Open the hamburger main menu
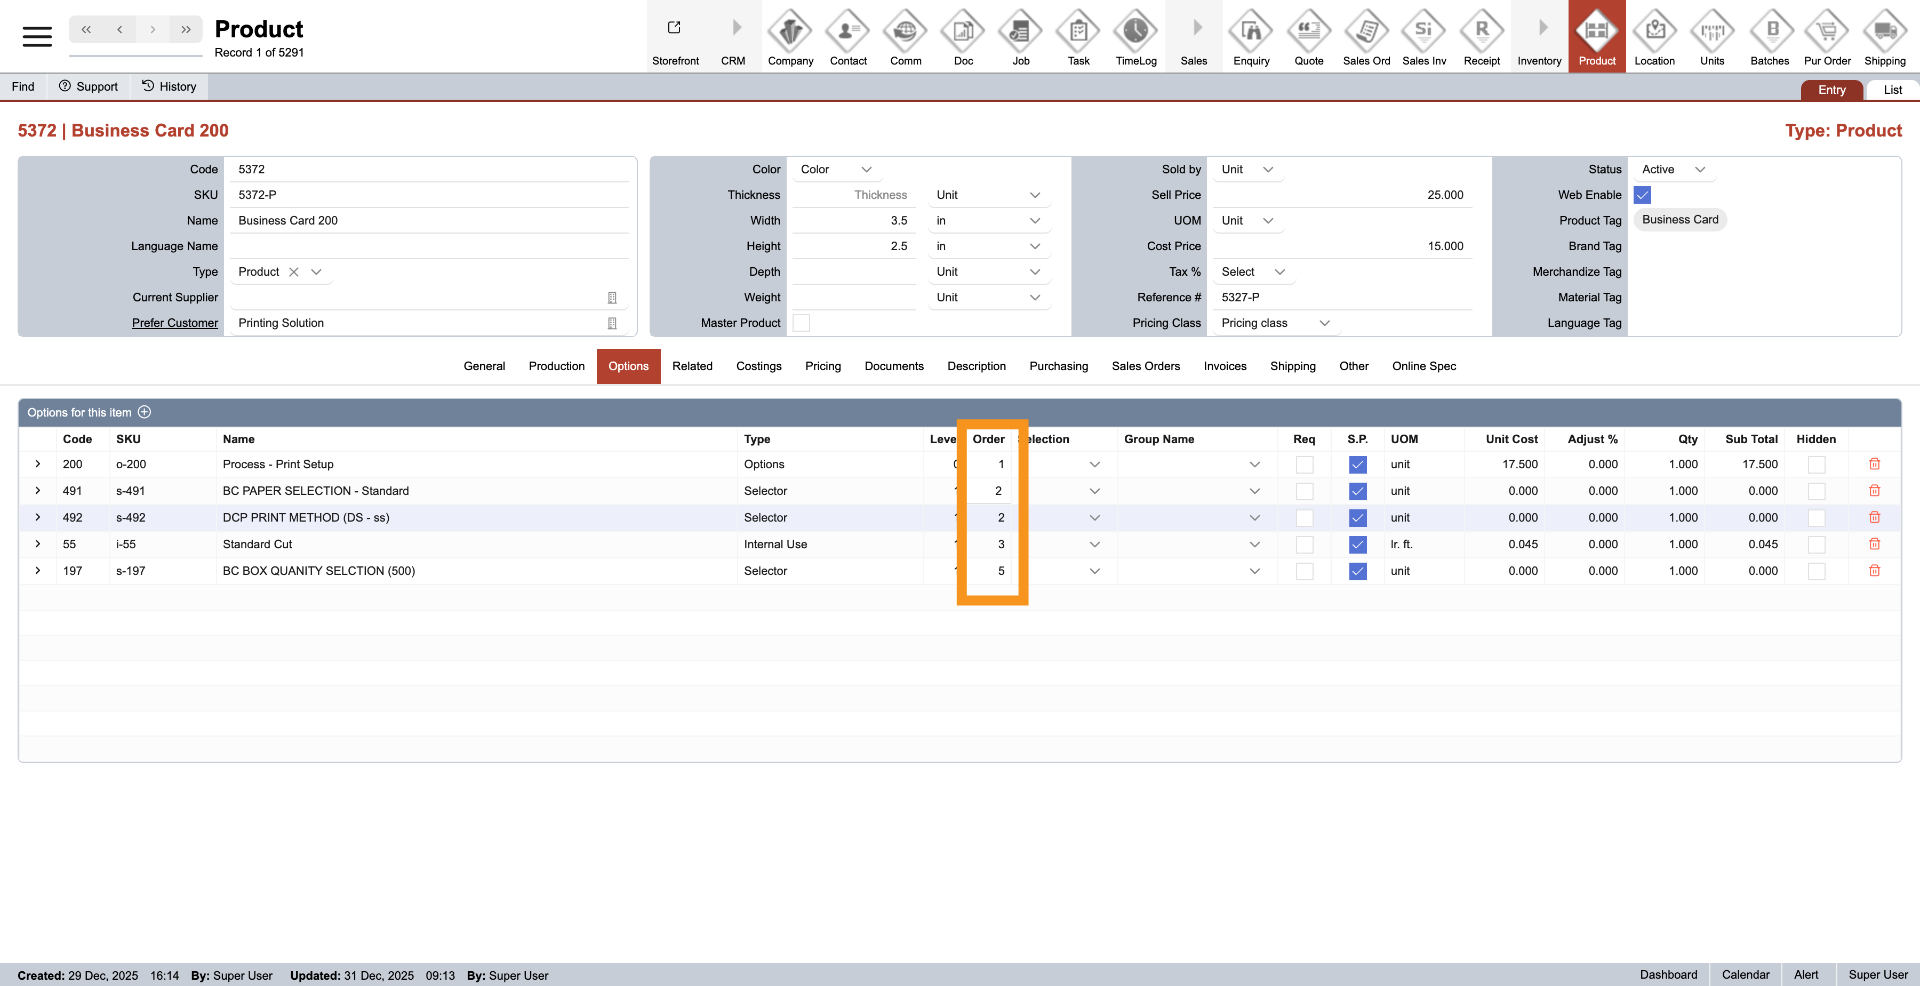This screenshot has height=986, width=1920. (x=37, y=37)
